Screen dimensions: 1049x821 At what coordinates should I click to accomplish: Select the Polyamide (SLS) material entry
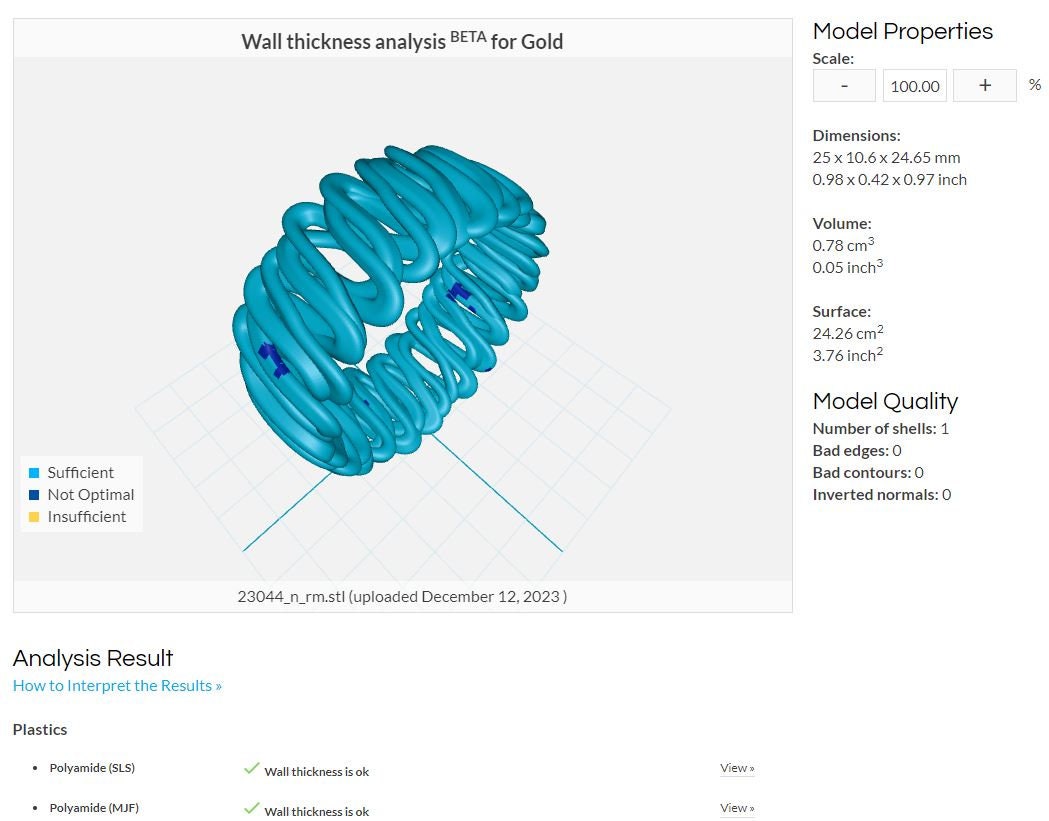click(x=92, y=768)
